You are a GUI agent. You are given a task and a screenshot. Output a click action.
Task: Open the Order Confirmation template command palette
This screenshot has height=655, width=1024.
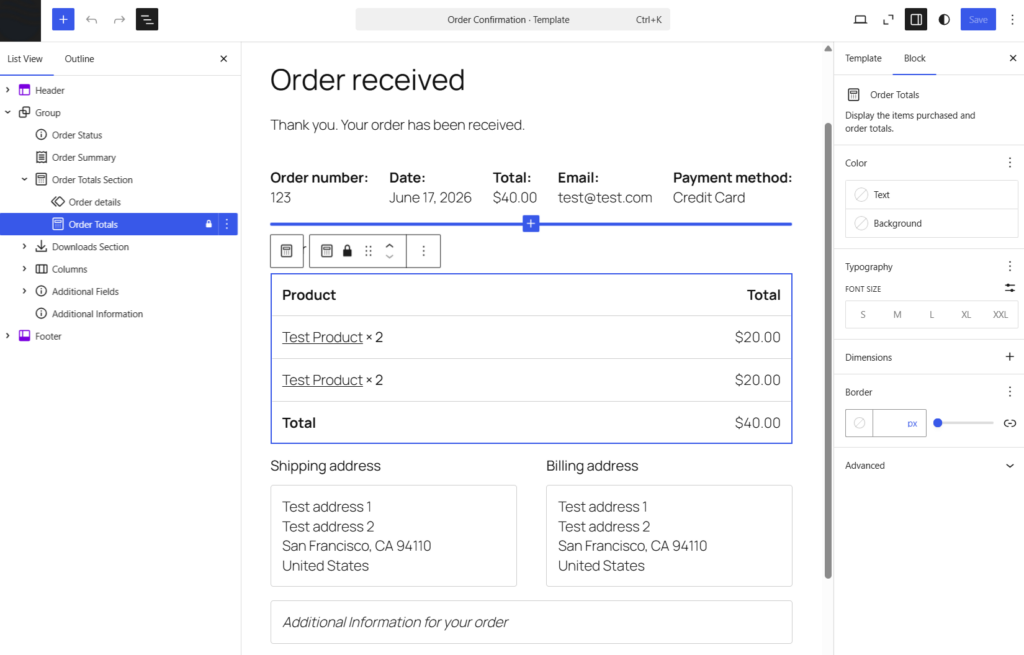[x=513, y=20]
